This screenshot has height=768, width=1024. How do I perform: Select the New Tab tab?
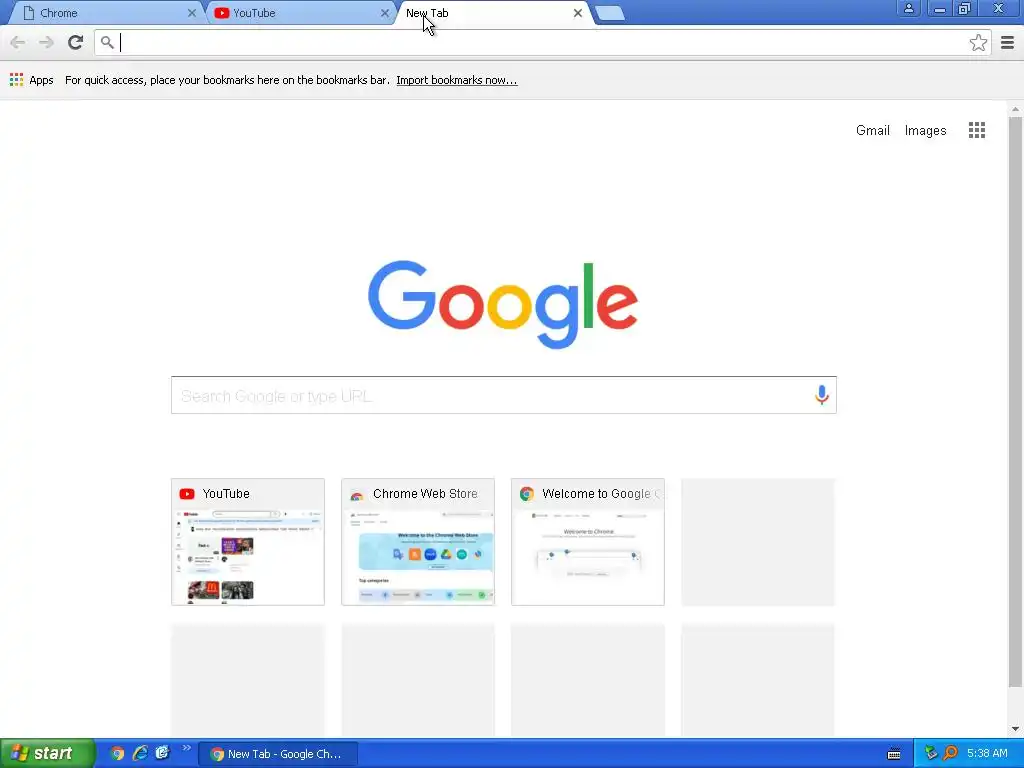493,13
